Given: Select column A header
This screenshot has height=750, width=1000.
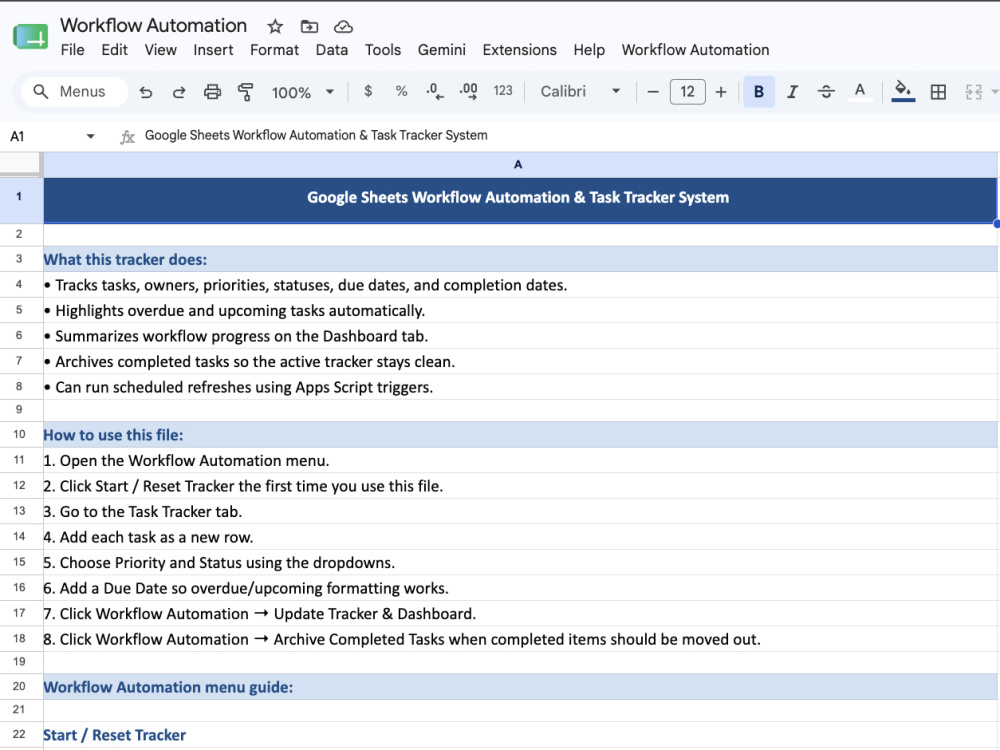Looking at the screenshot, I should click(518, 165).
